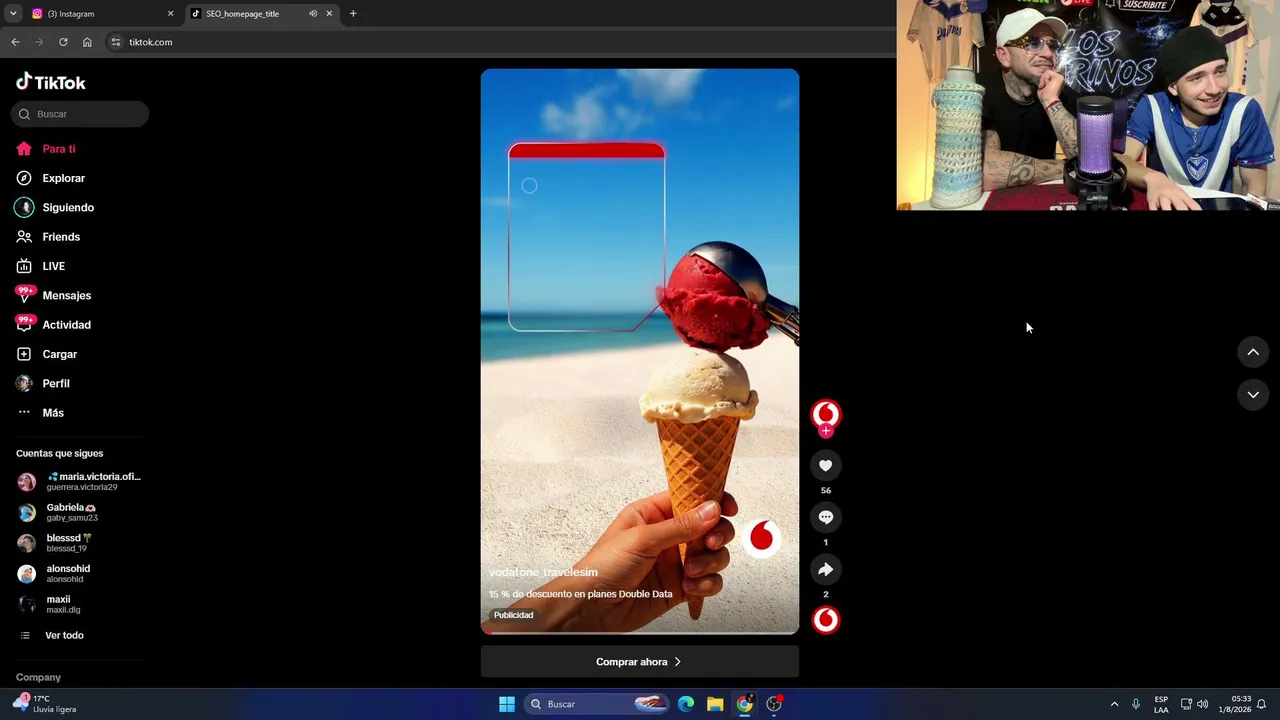Go to the previous video with up arrow
Image resolution: width=1280 pixels, height=720 pixels.
tap(1253, 352)
